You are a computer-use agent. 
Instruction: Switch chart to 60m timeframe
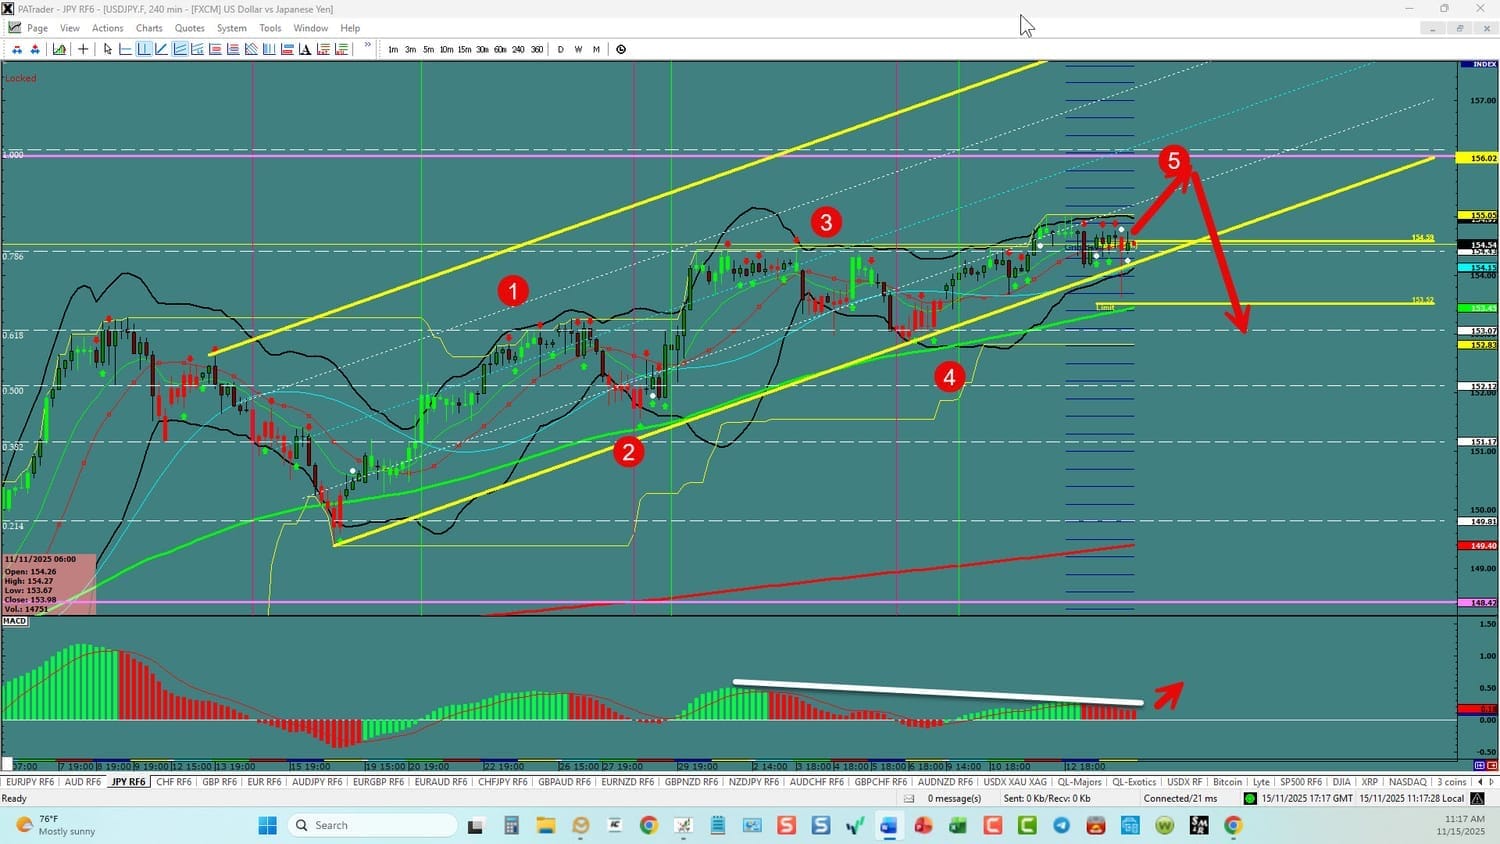coord(500,49)
